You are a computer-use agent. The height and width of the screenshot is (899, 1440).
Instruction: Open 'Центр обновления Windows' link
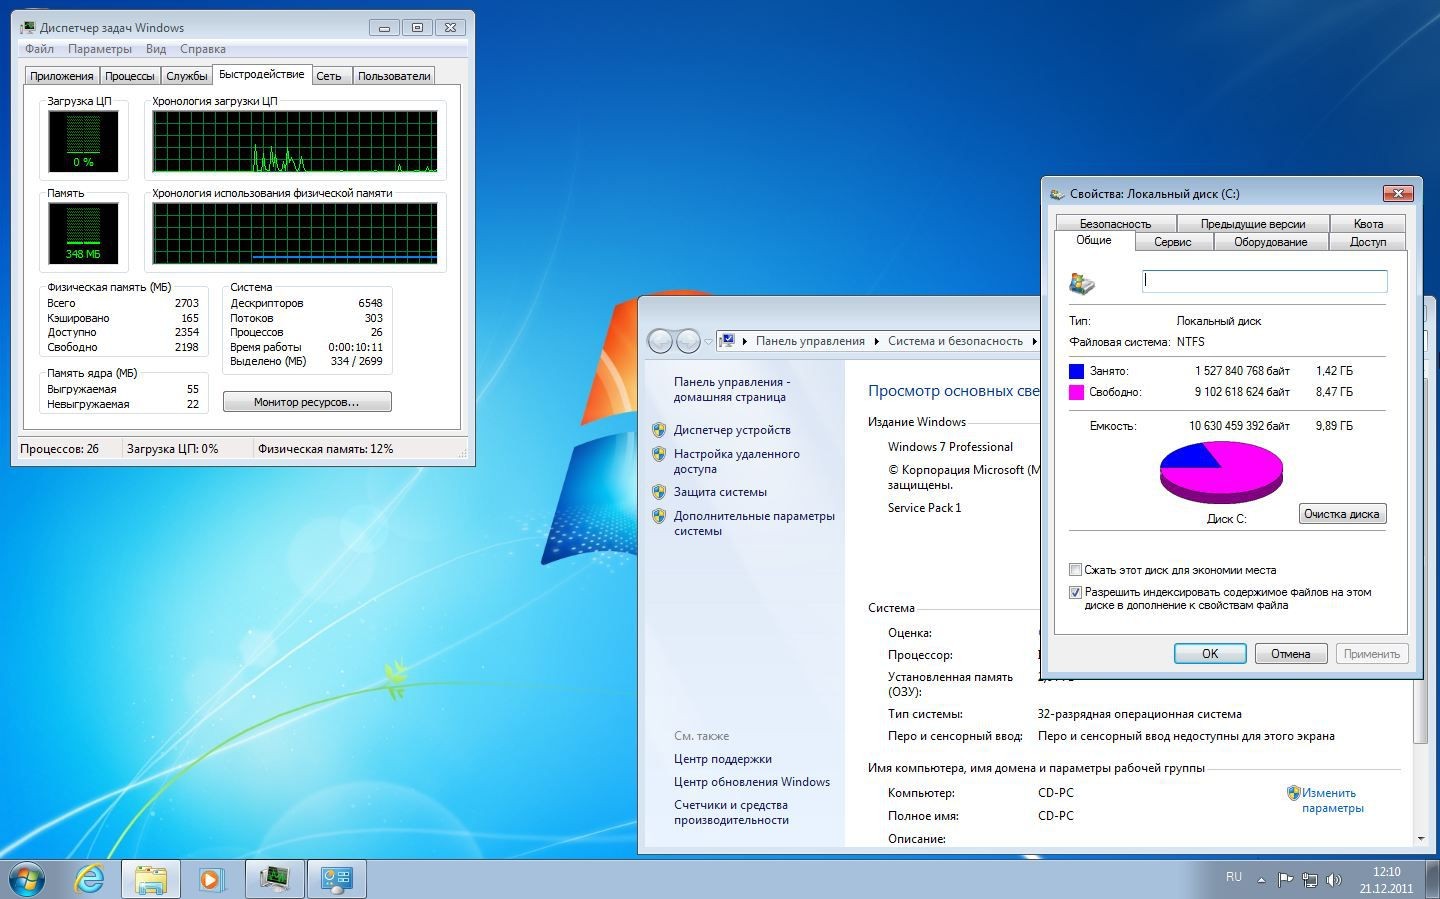[x=752, y=782]
